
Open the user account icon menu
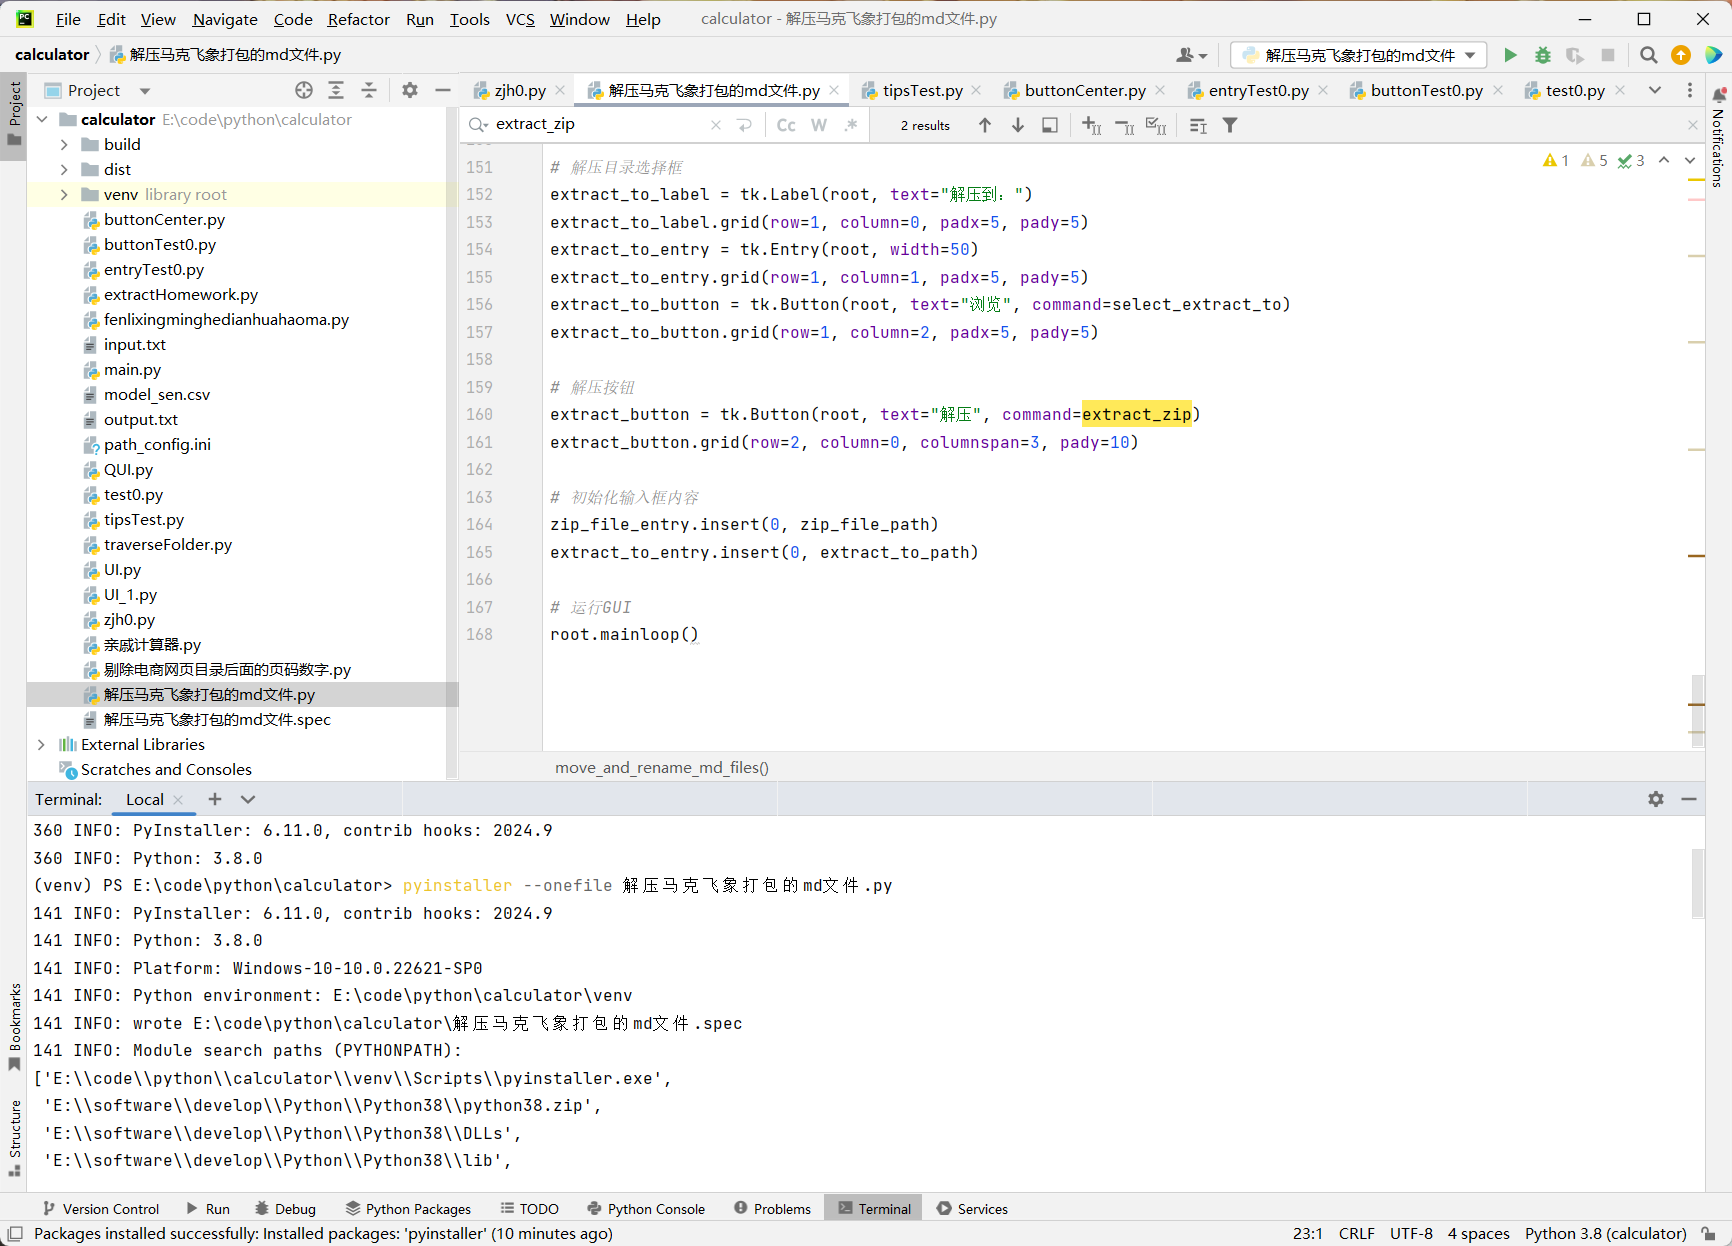[1191, 55]
